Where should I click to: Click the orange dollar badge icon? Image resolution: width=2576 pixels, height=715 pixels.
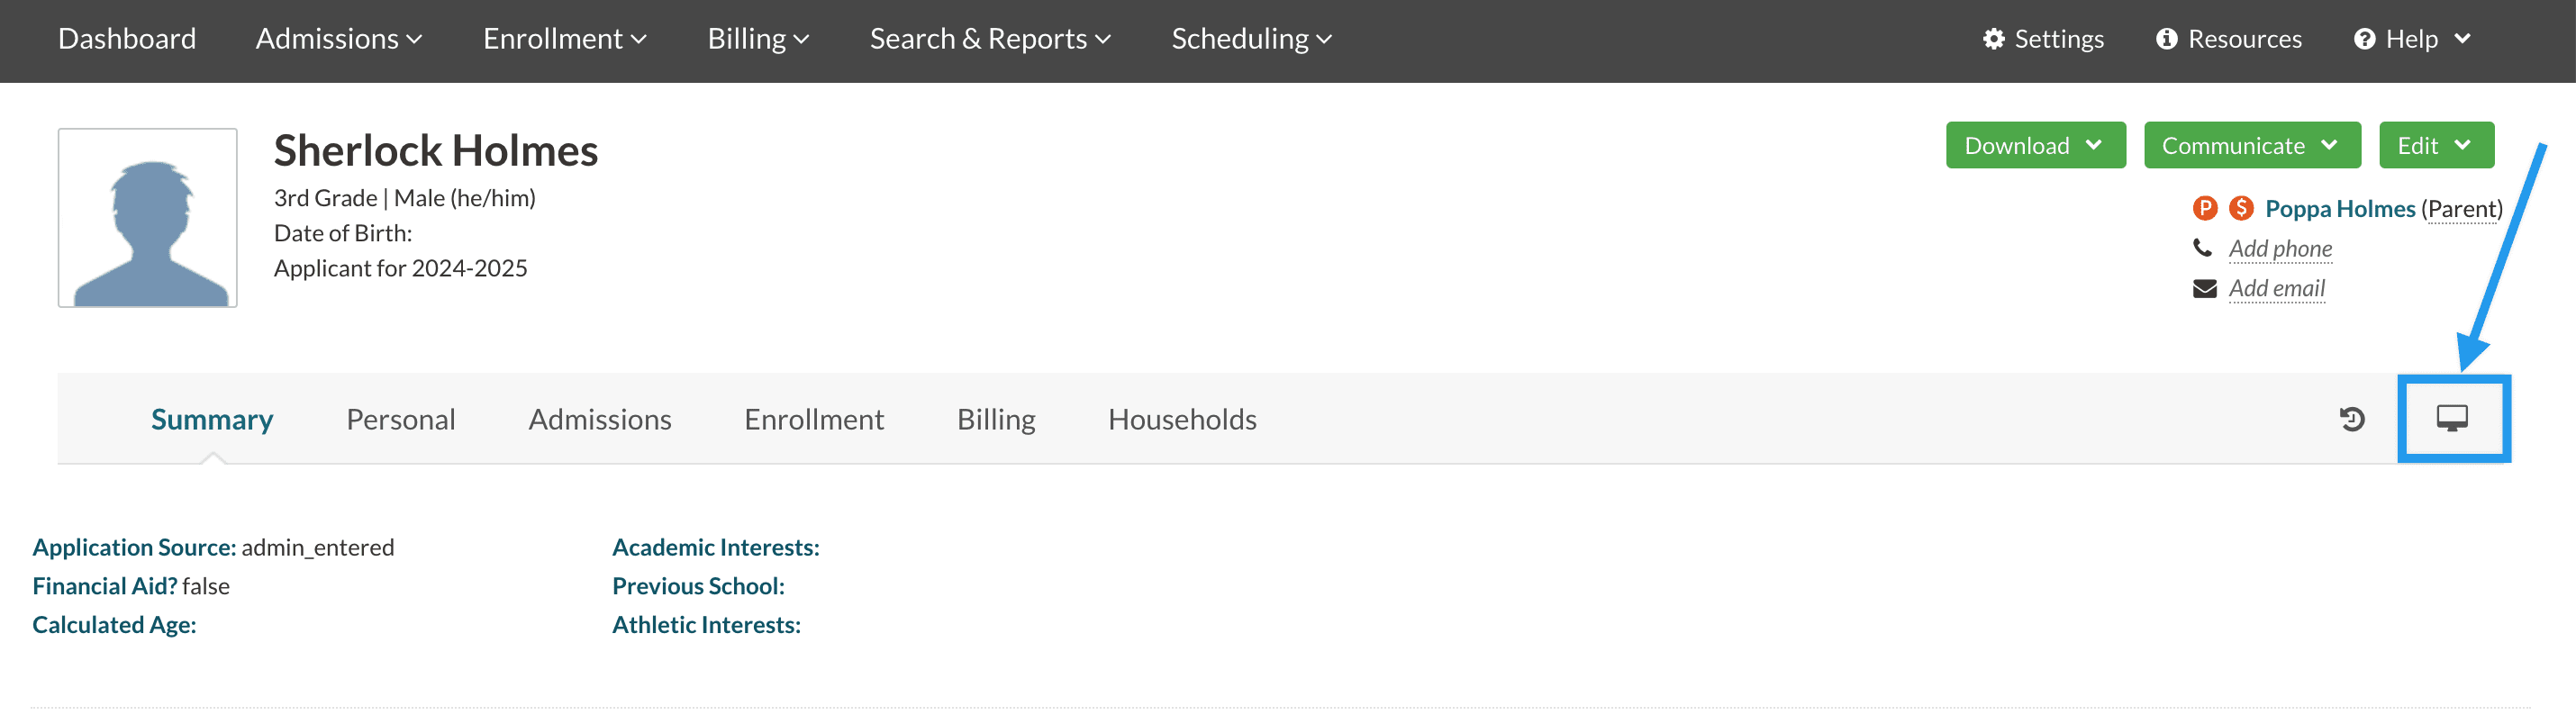point(2241,208)
